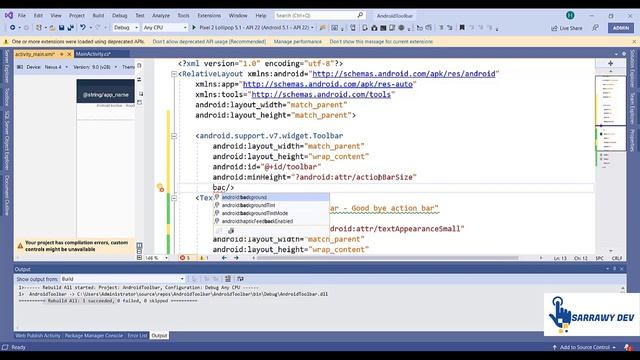Click the ADMIN button
The height and width of the screenshot is (360, 640).
pyautogui.click(x=621, y=28)
